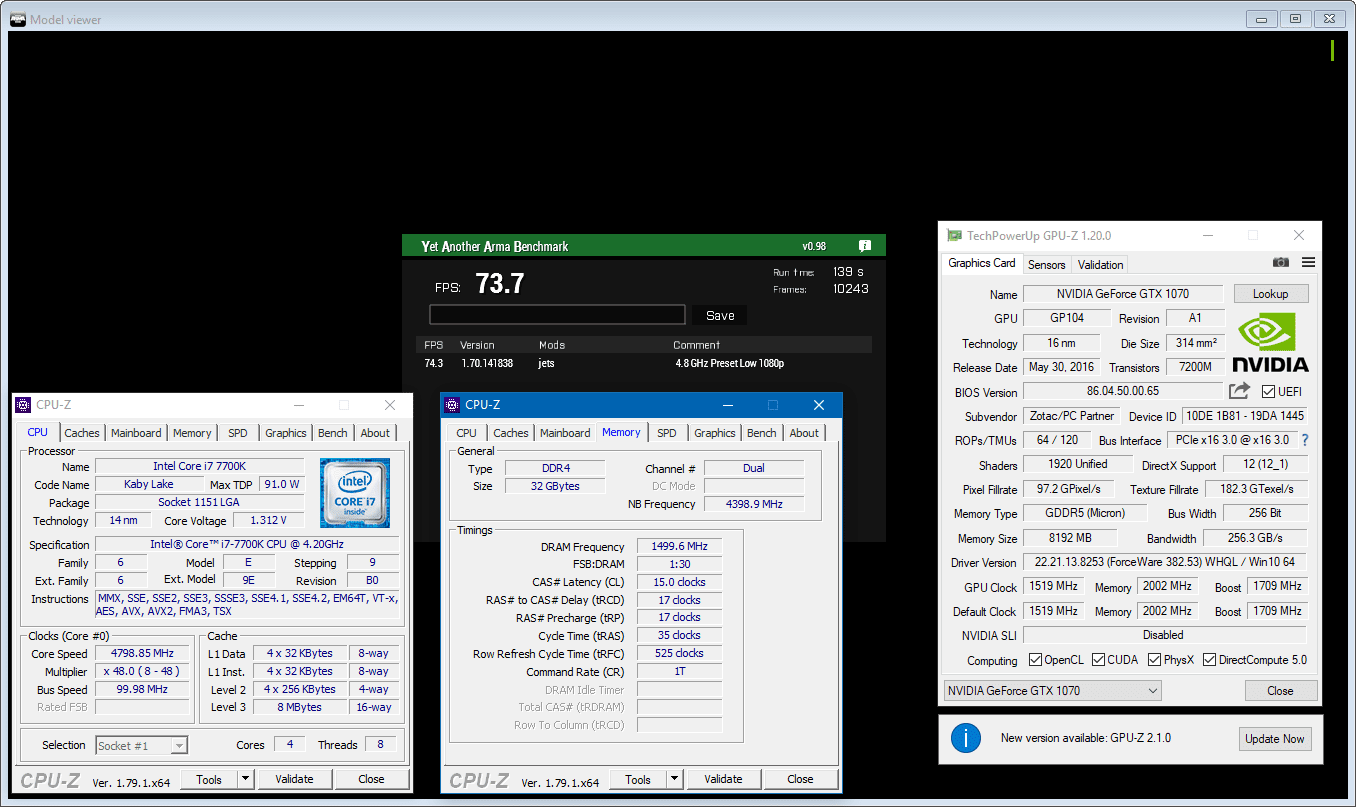Click the Driver Version 22.21.13.8253 field
Image resolution: width=1356 pixels, height=807 pixels.
coord(1164,562)
